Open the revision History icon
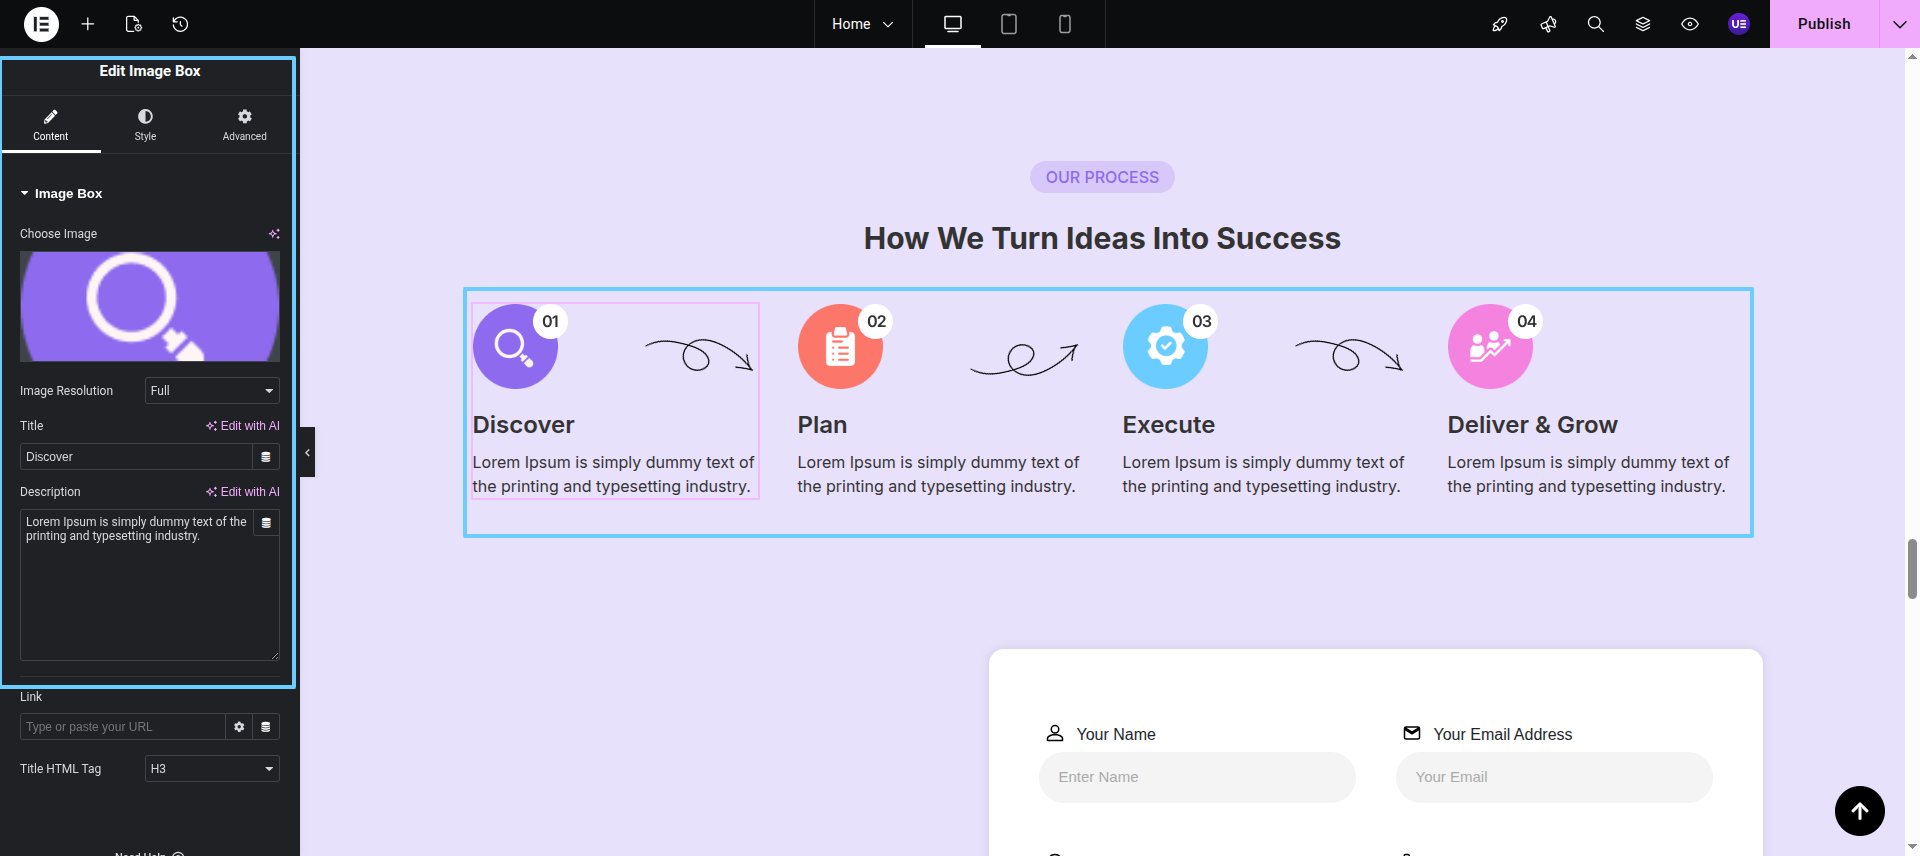 pos(180,24)
